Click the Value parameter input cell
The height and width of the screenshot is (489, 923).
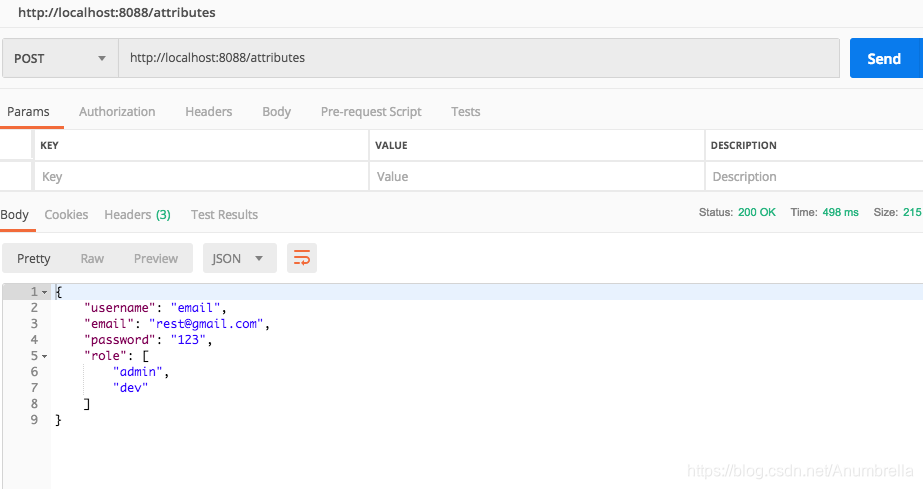point(537,177)
